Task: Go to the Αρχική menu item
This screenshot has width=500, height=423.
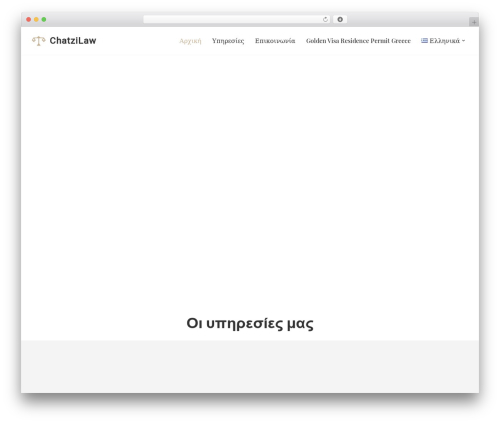Action: tap(190, 41)
